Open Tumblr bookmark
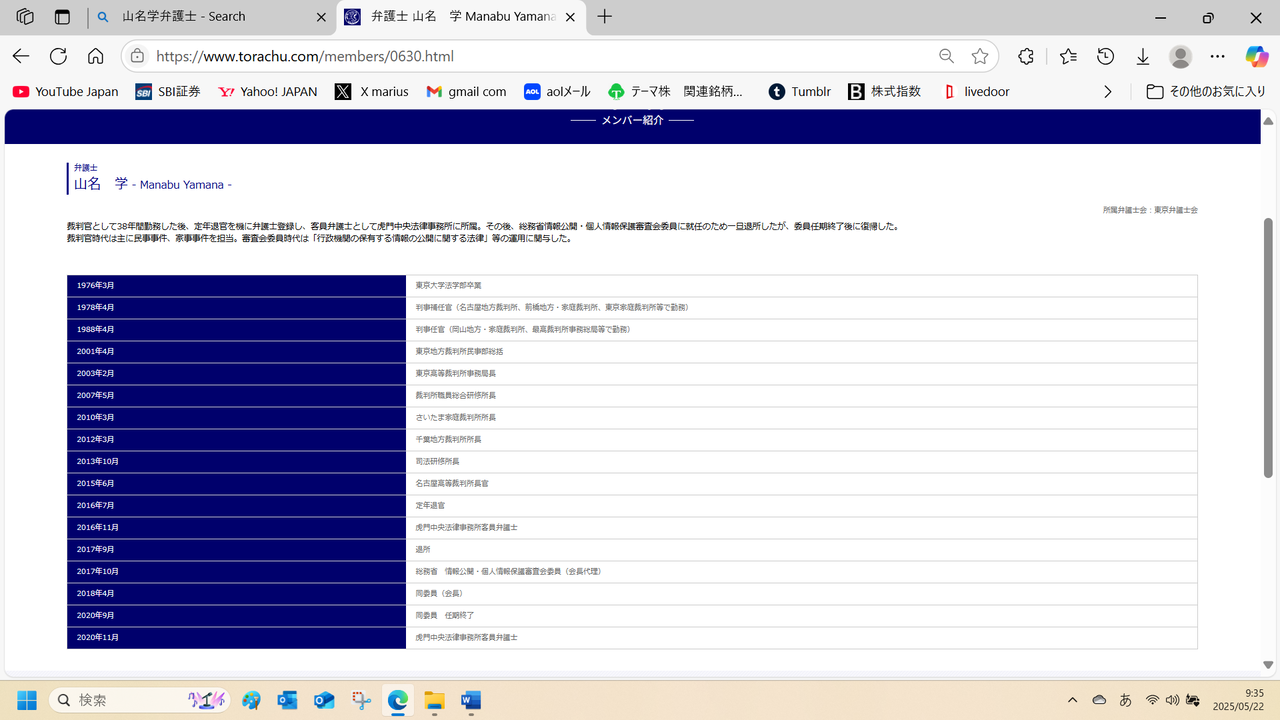The image size is (1280, 720). [800, 91]
